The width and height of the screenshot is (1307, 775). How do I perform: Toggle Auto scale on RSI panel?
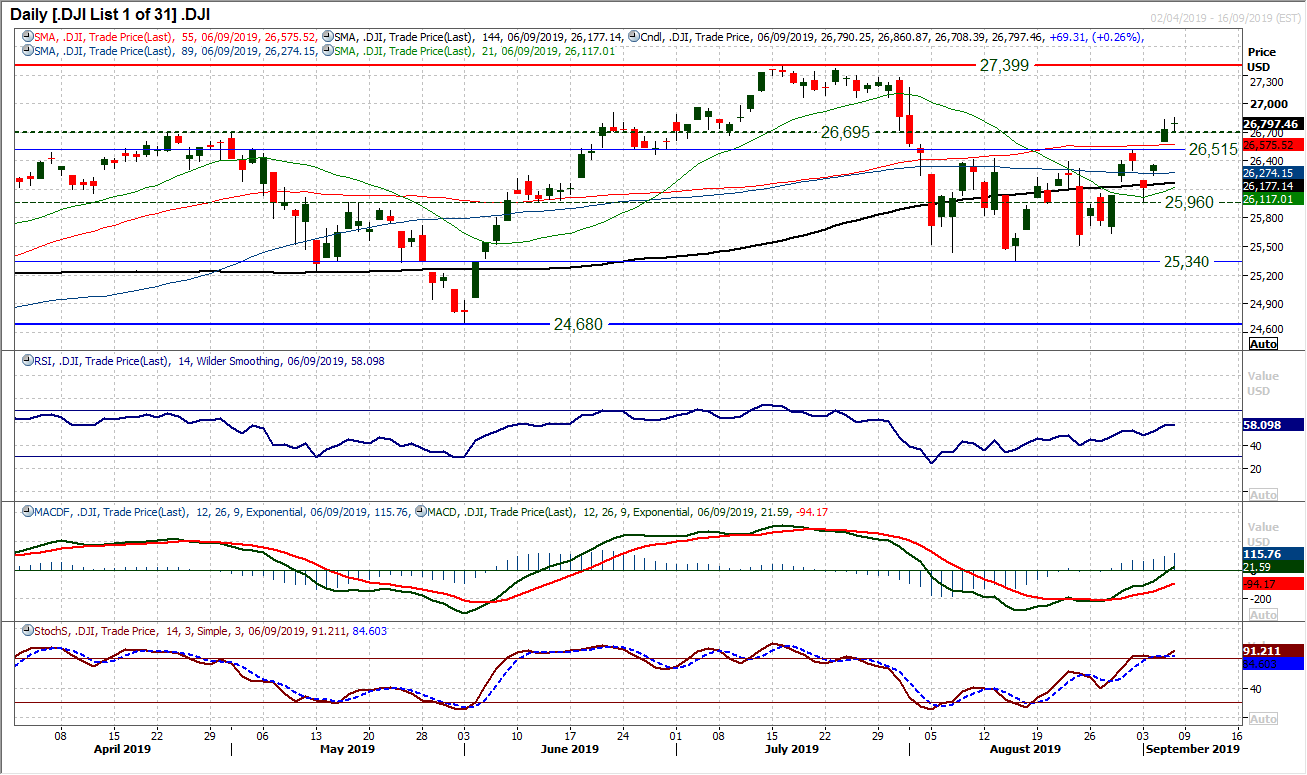click(x=1264, y=495)
